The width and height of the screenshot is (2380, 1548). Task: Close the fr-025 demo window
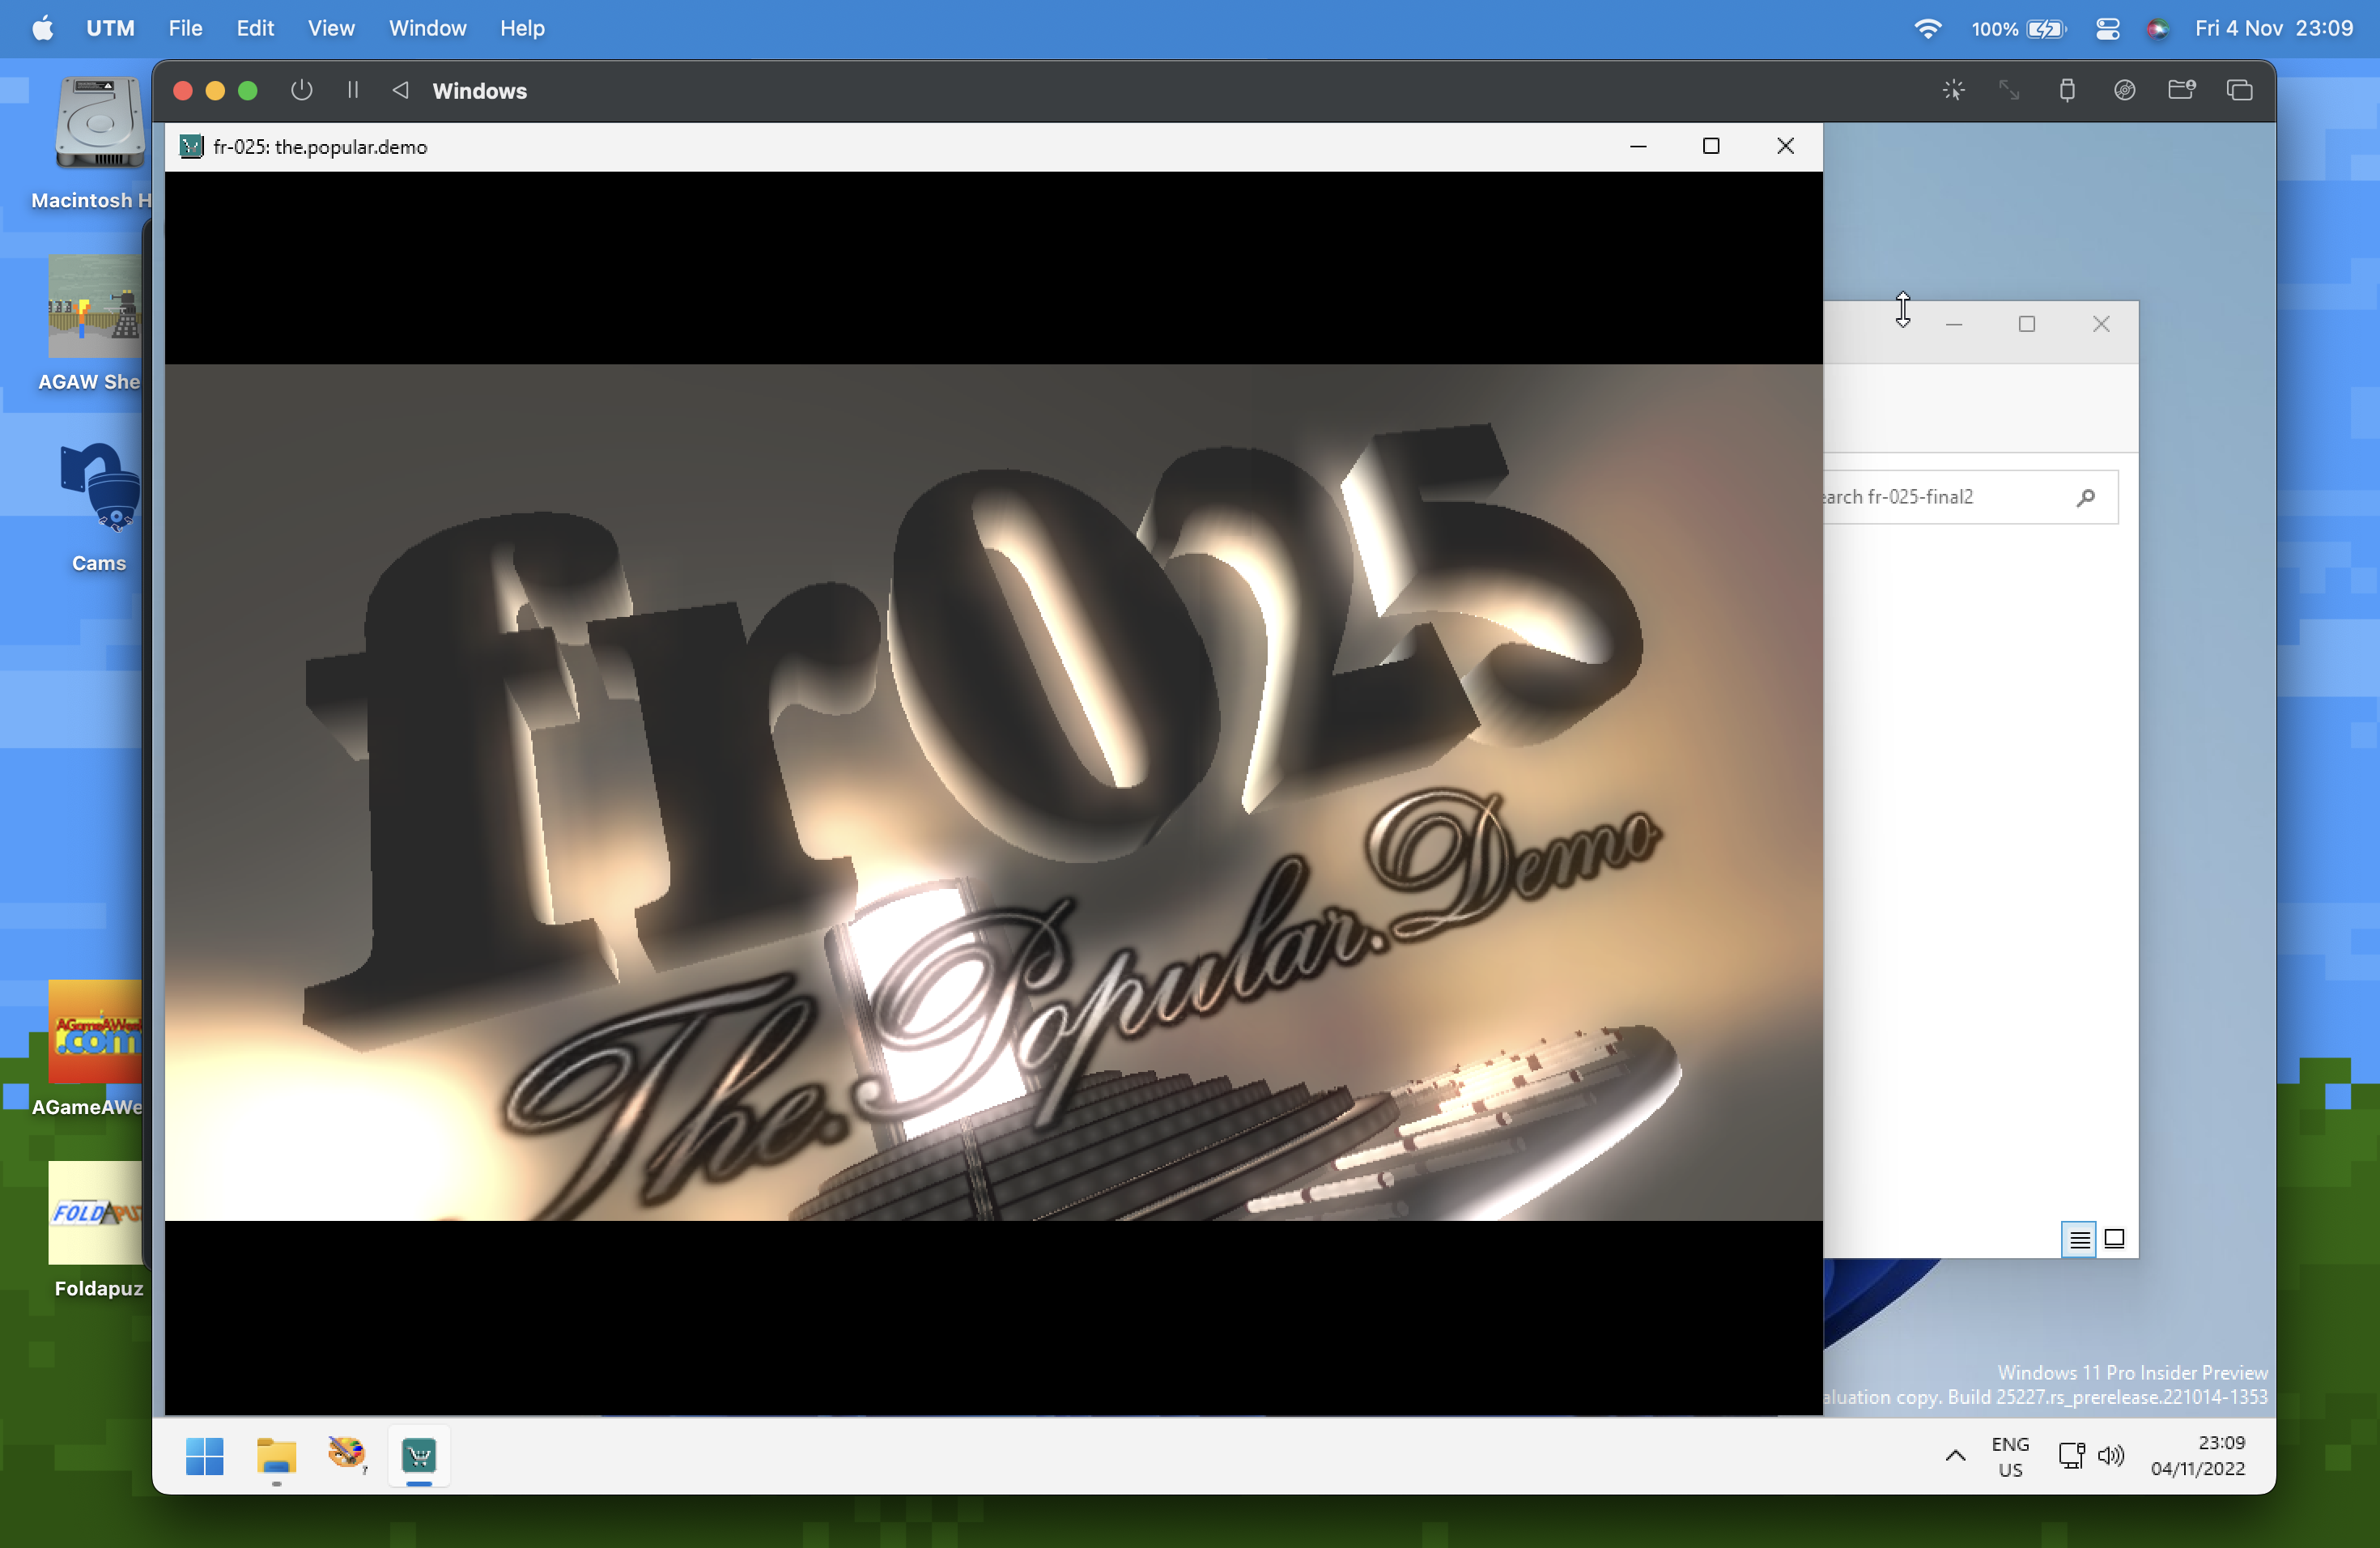pos(1785,146)
